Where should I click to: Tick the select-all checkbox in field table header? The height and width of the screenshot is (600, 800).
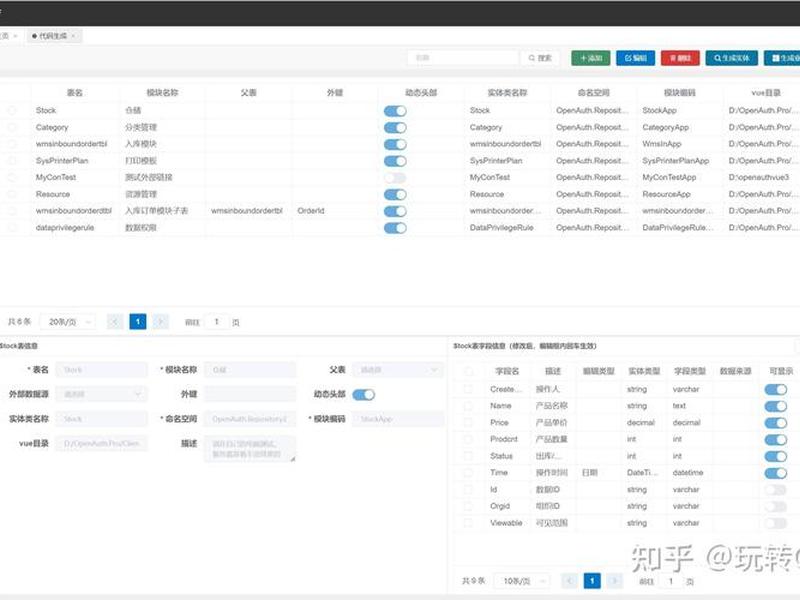pos(468,371)
